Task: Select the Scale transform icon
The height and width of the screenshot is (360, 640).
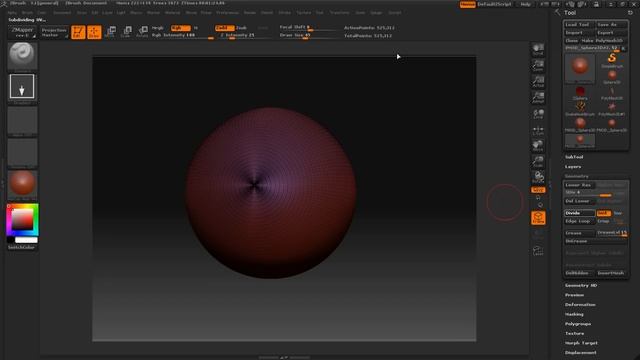Action: point(127,32)
